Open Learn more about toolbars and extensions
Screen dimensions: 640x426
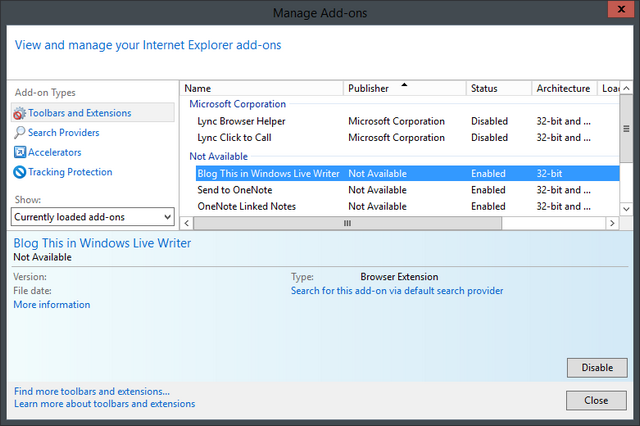point(104,404)
